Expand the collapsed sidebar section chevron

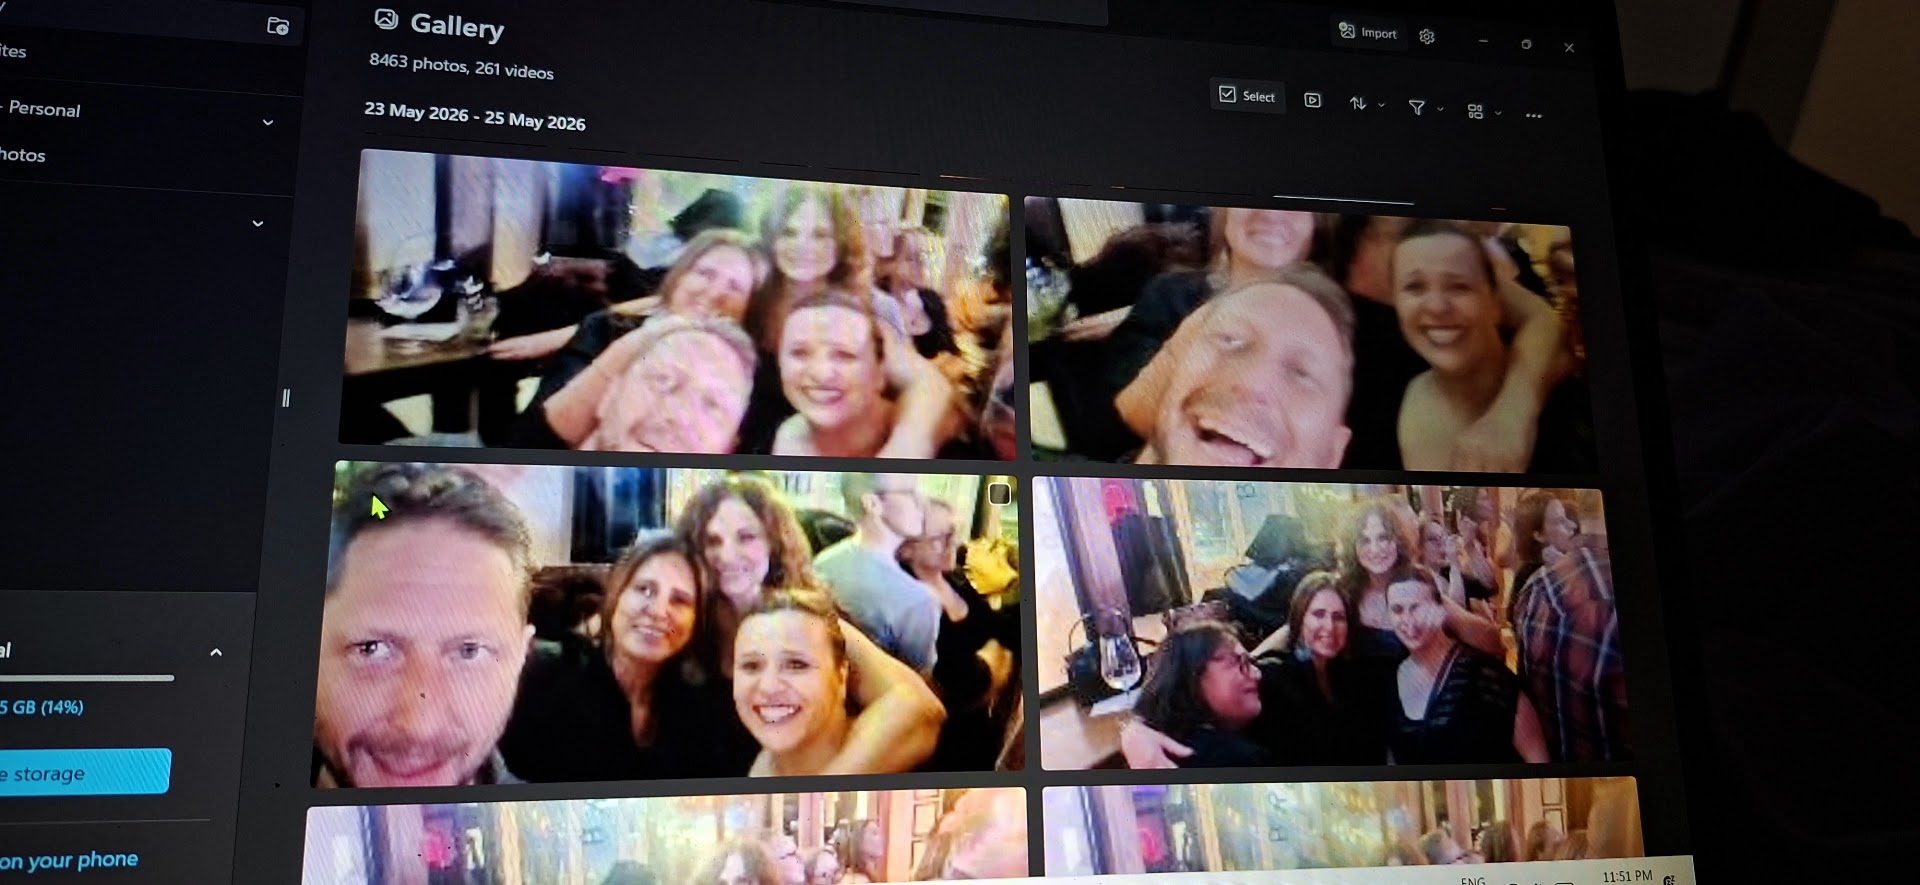click(x=258, y=223)
